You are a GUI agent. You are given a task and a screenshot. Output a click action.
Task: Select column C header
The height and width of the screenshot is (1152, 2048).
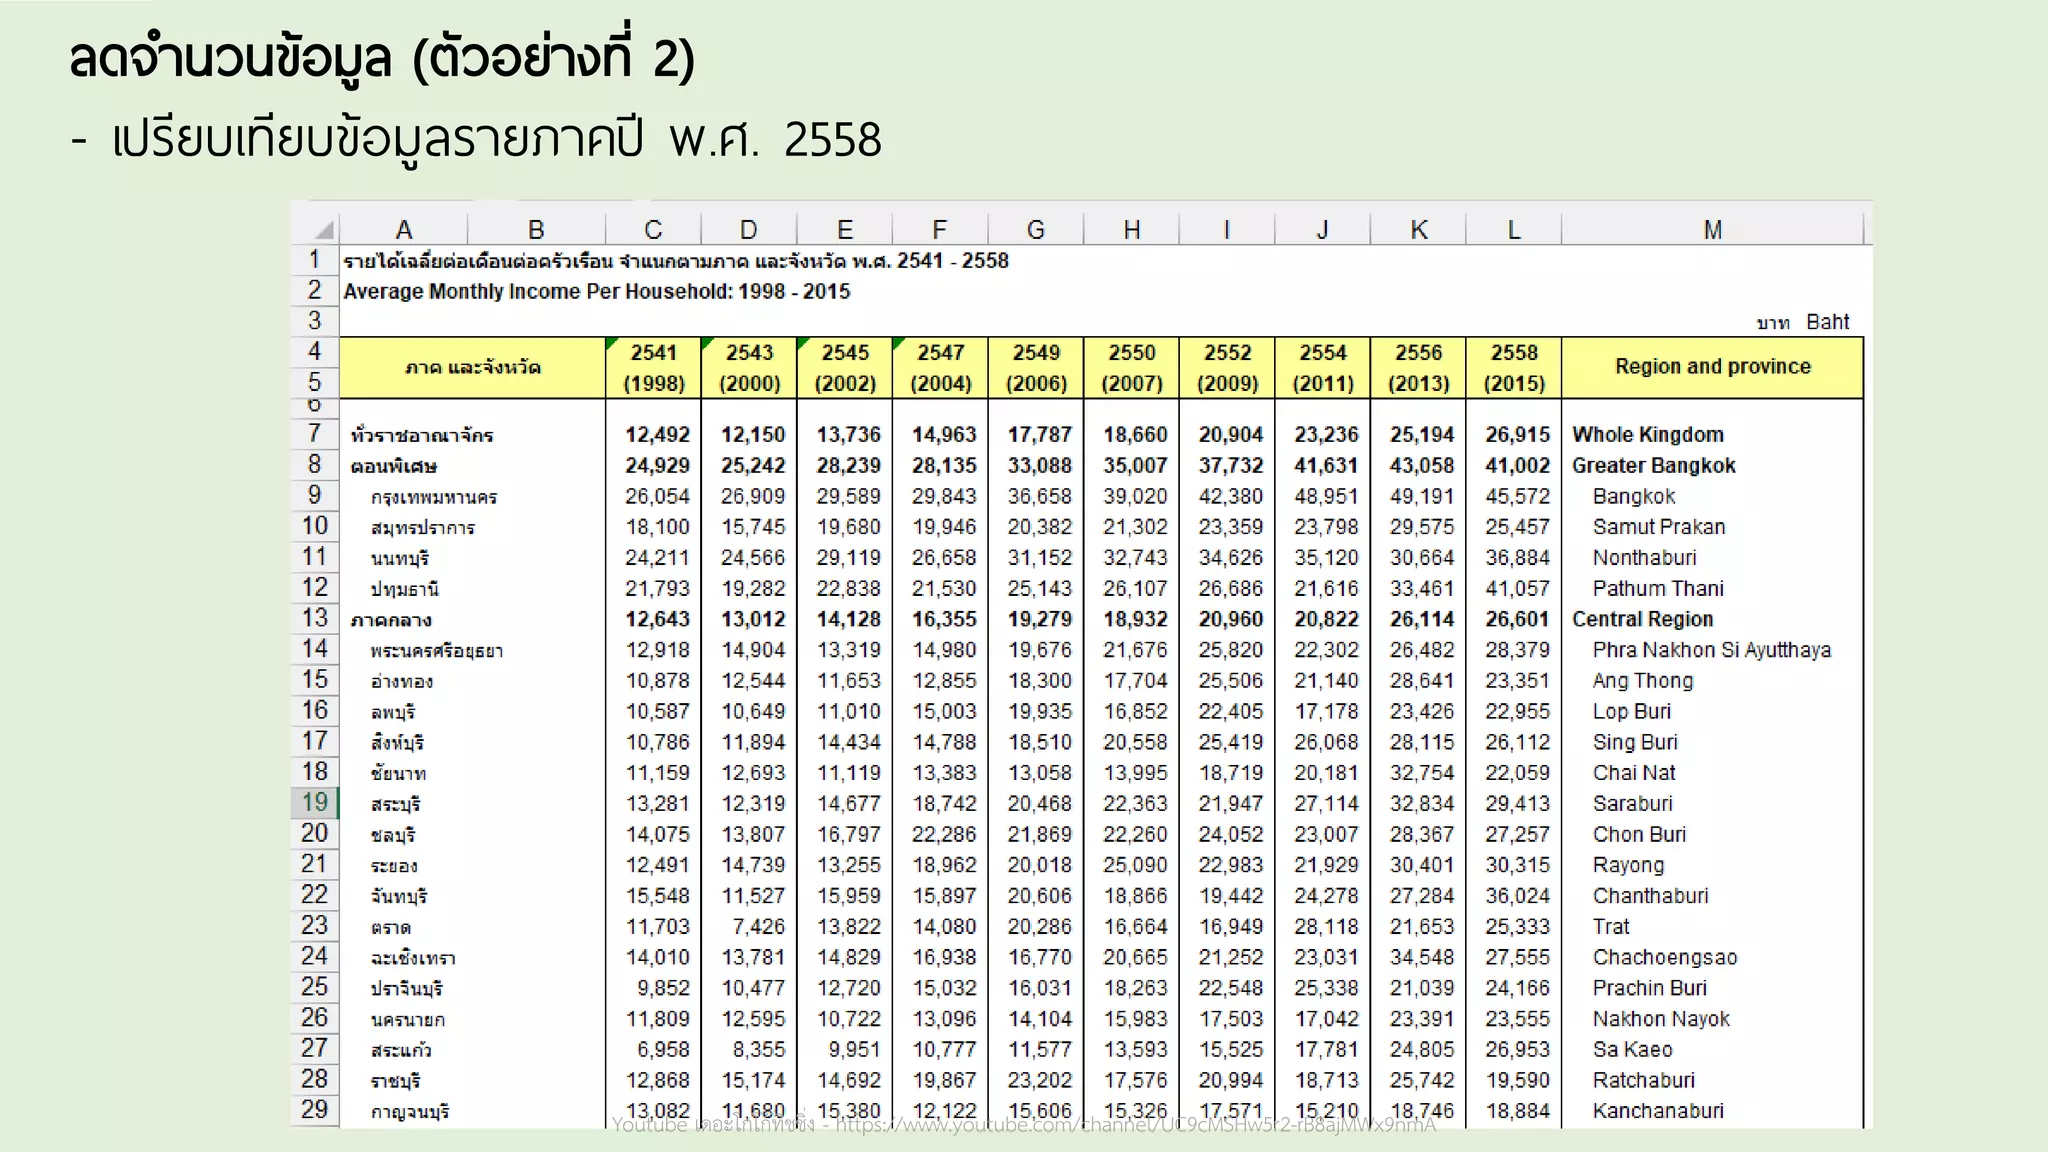coord(653,230)
